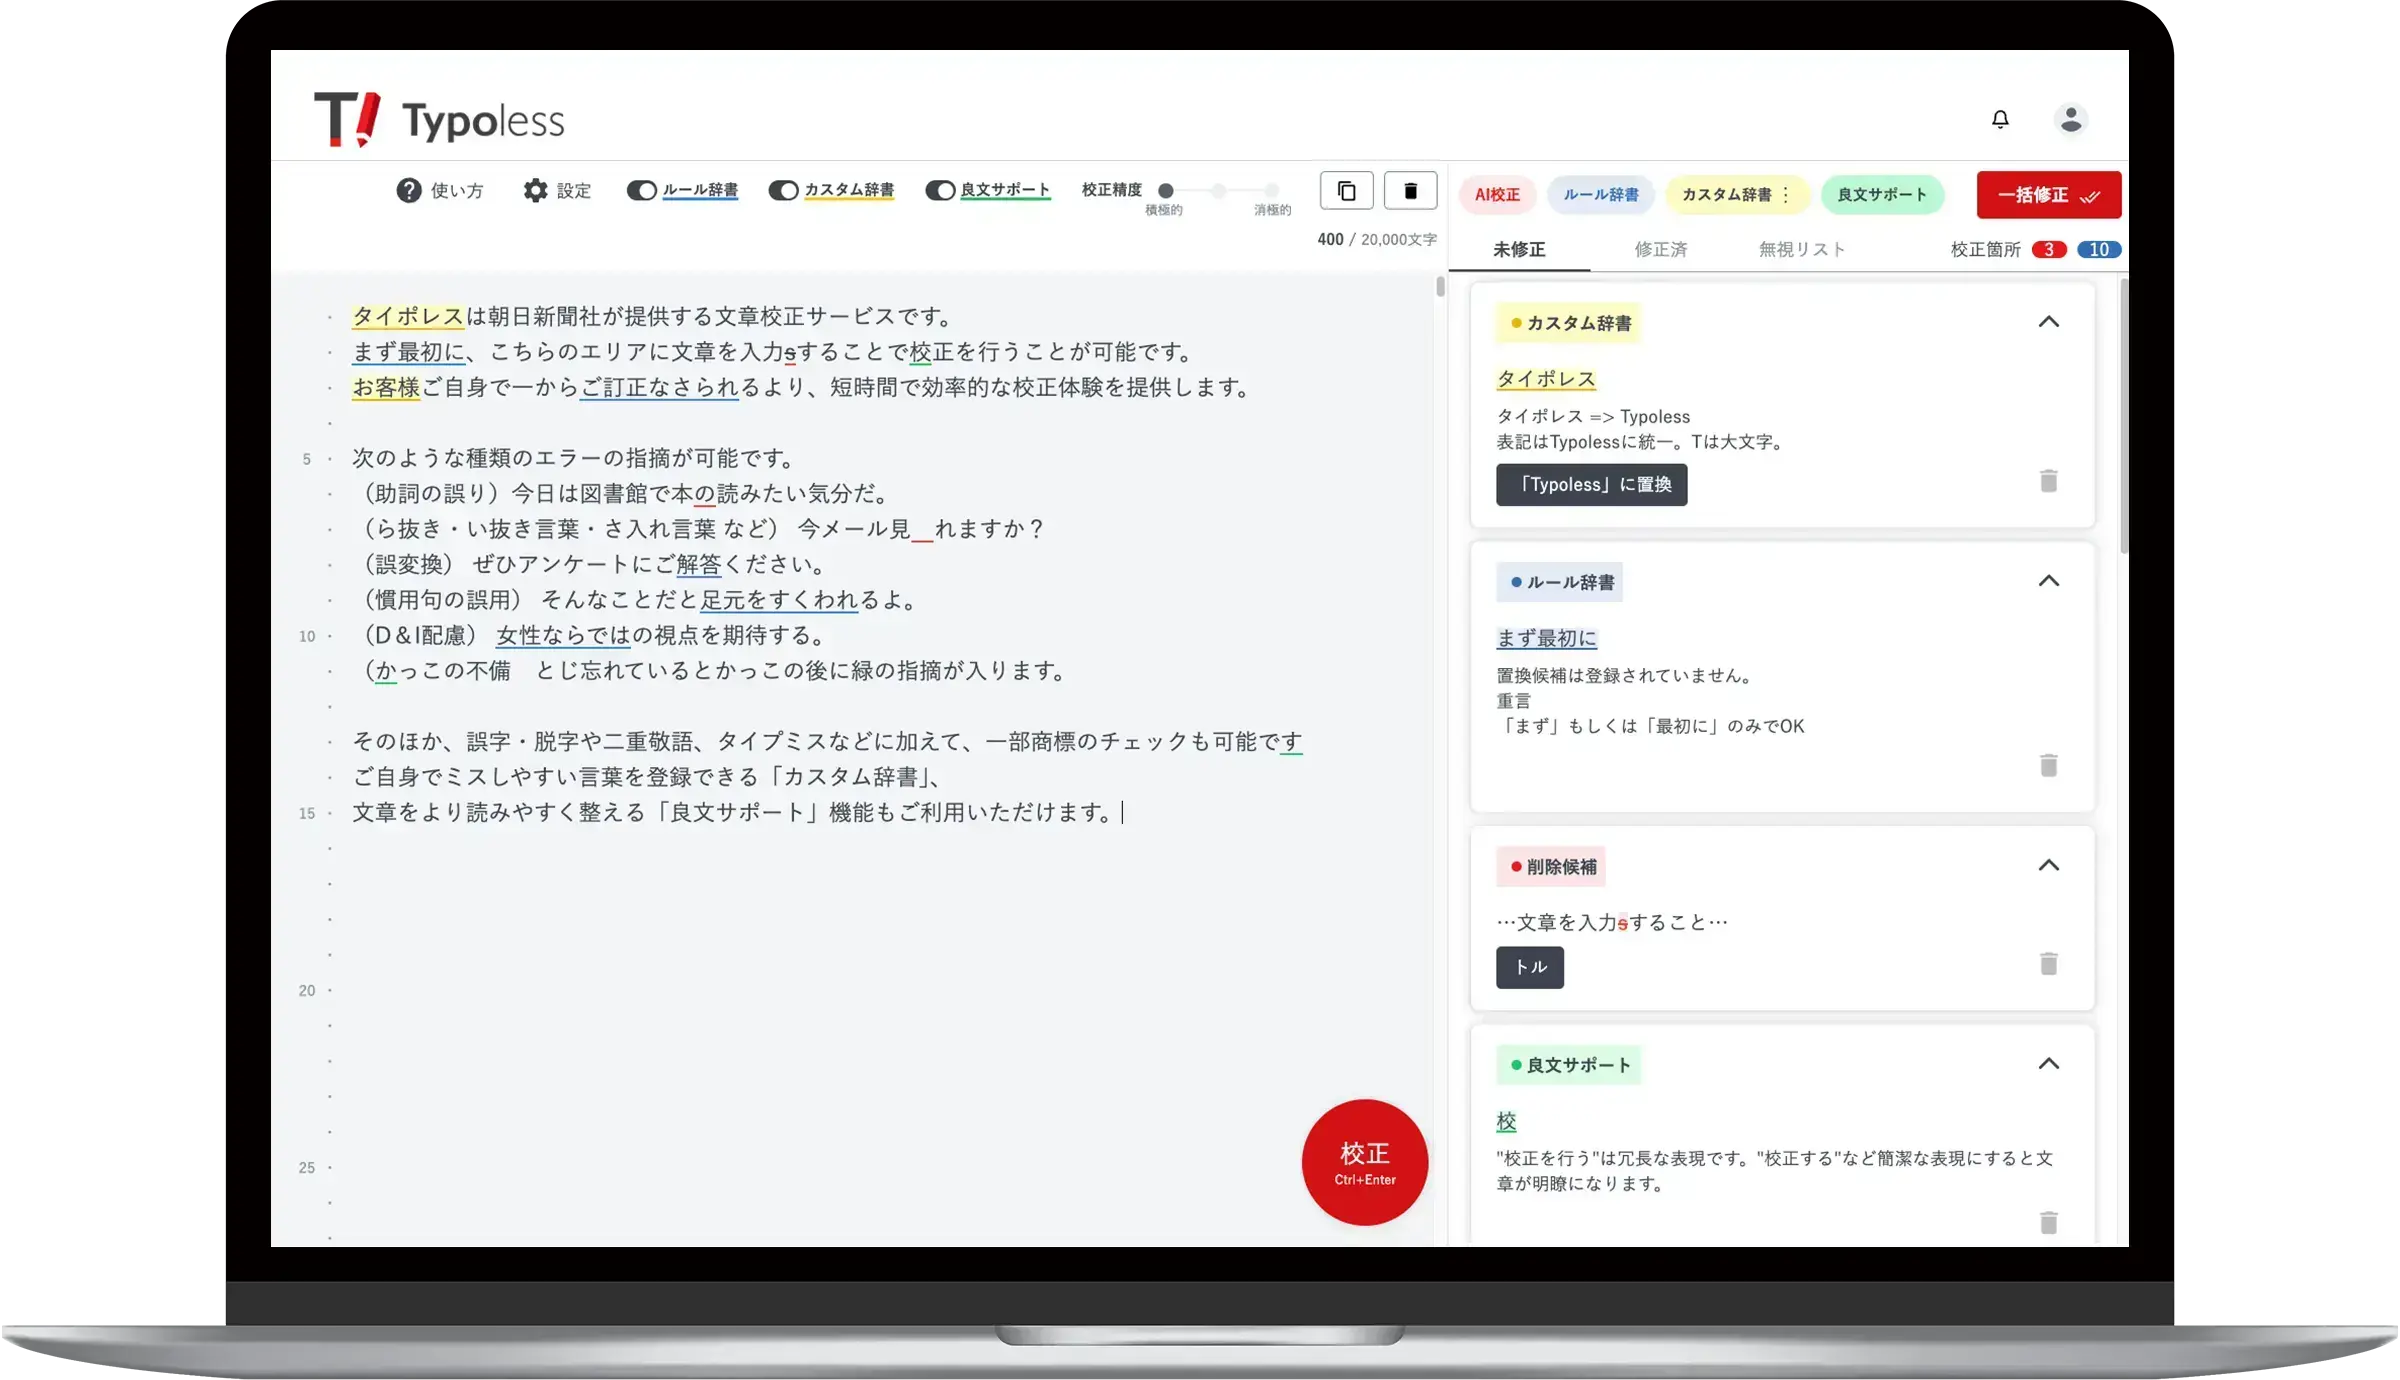
Task: Click まず最初に link in ルール辞書 card
Action: (x=1546, y=638)
